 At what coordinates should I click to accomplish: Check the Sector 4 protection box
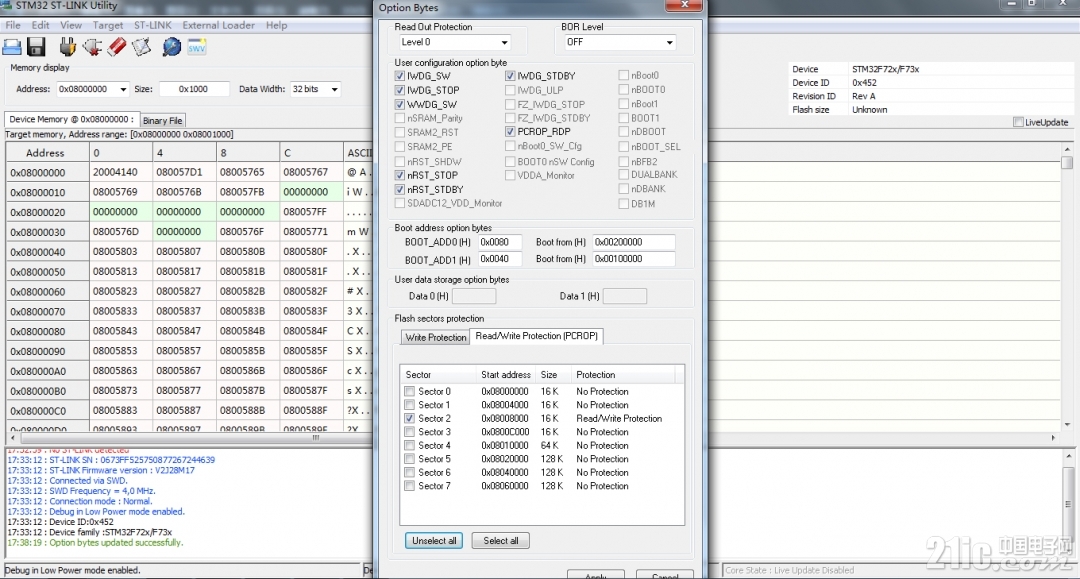click(410, 445)
